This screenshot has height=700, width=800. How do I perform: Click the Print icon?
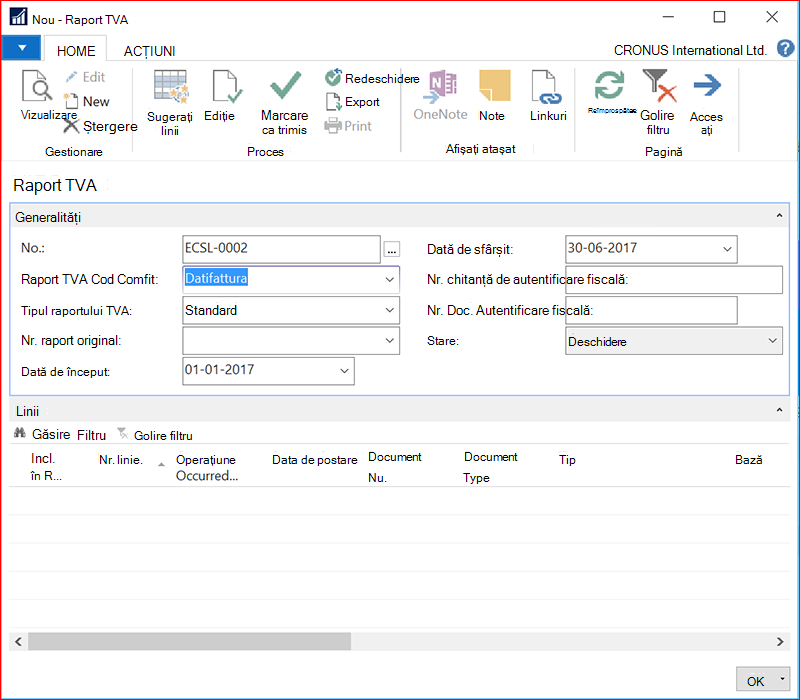pos(333,126)
